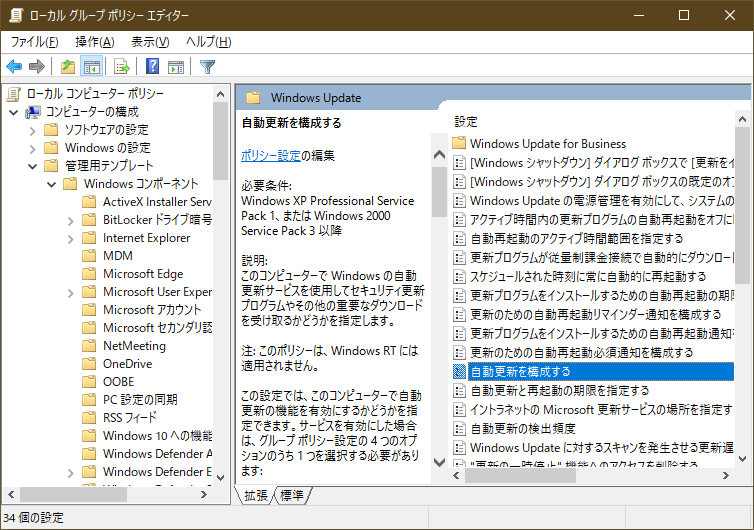This screenshot has height=530, width=754.
Task: Click the description pane scroll-down arrow
Action: (439, 463)
